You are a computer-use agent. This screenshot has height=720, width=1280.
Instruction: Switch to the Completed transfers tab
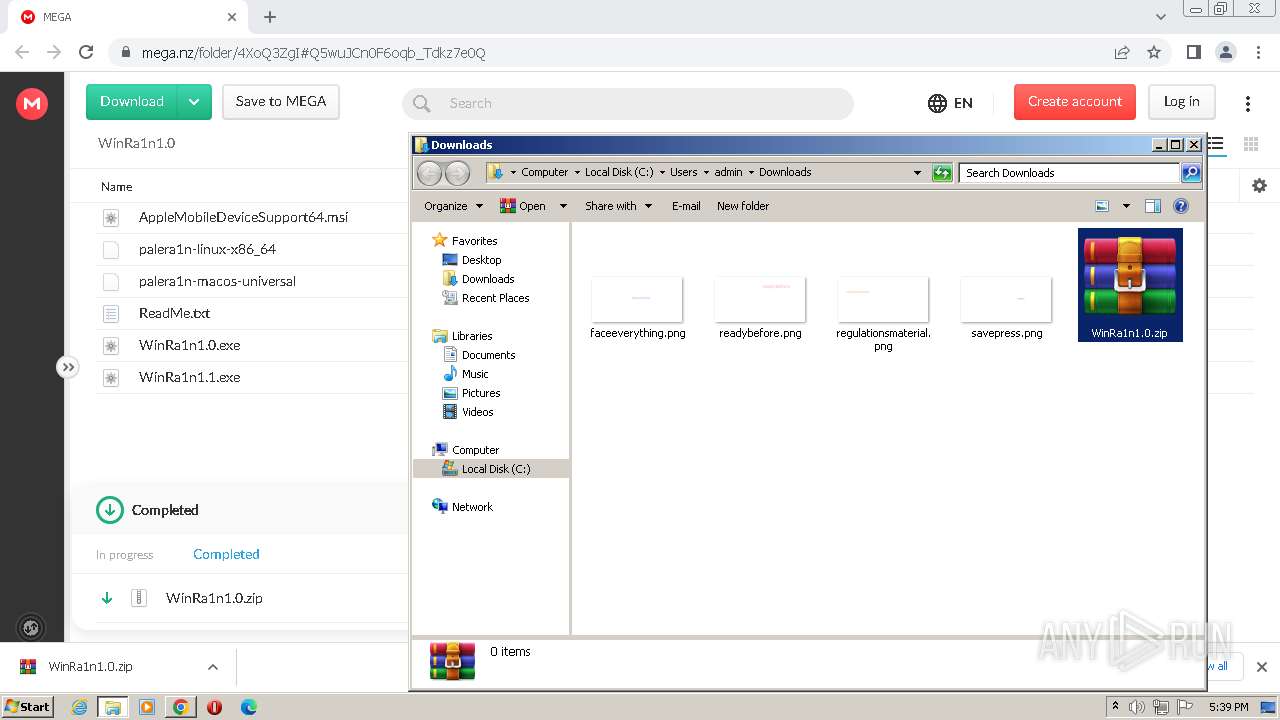(x=226, y=554)
